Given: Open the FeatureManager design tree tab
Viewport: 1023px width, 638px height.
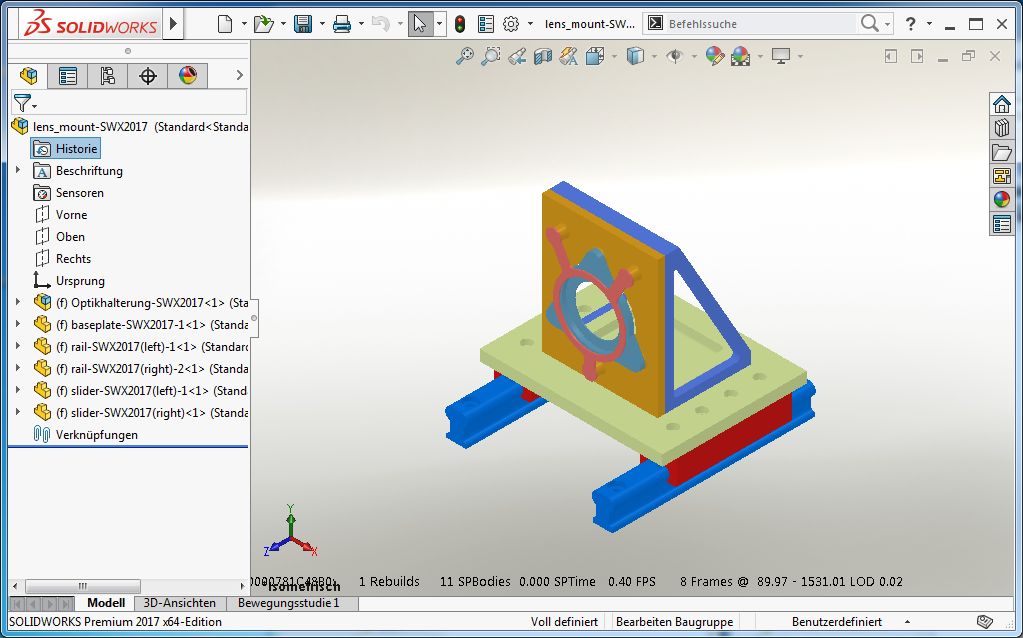Looking at the screenshot, I should coord(29,76).
